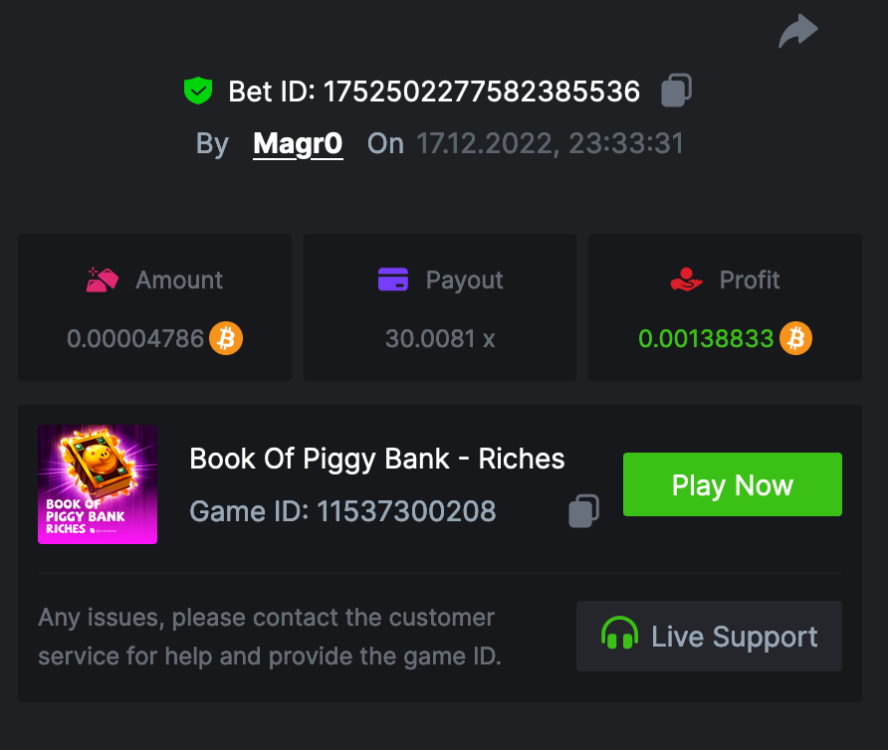This screenshot has height=750, width=888.
Task: Copy the Game ID to clipboard
Action: tap(584, 511)
